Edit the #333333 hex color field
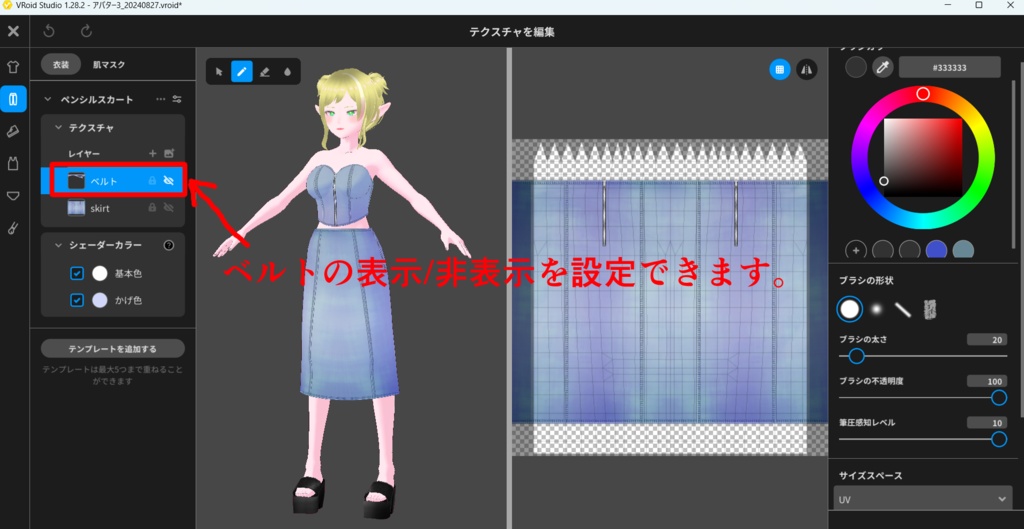 click(x=950, y=67)
